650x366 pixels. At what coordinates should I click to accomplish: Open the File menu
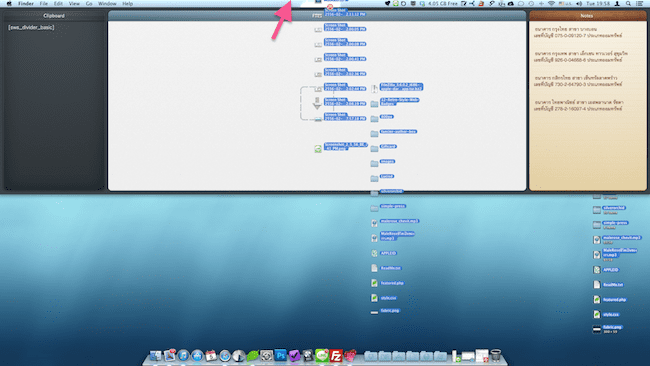[x=44, y=4]
